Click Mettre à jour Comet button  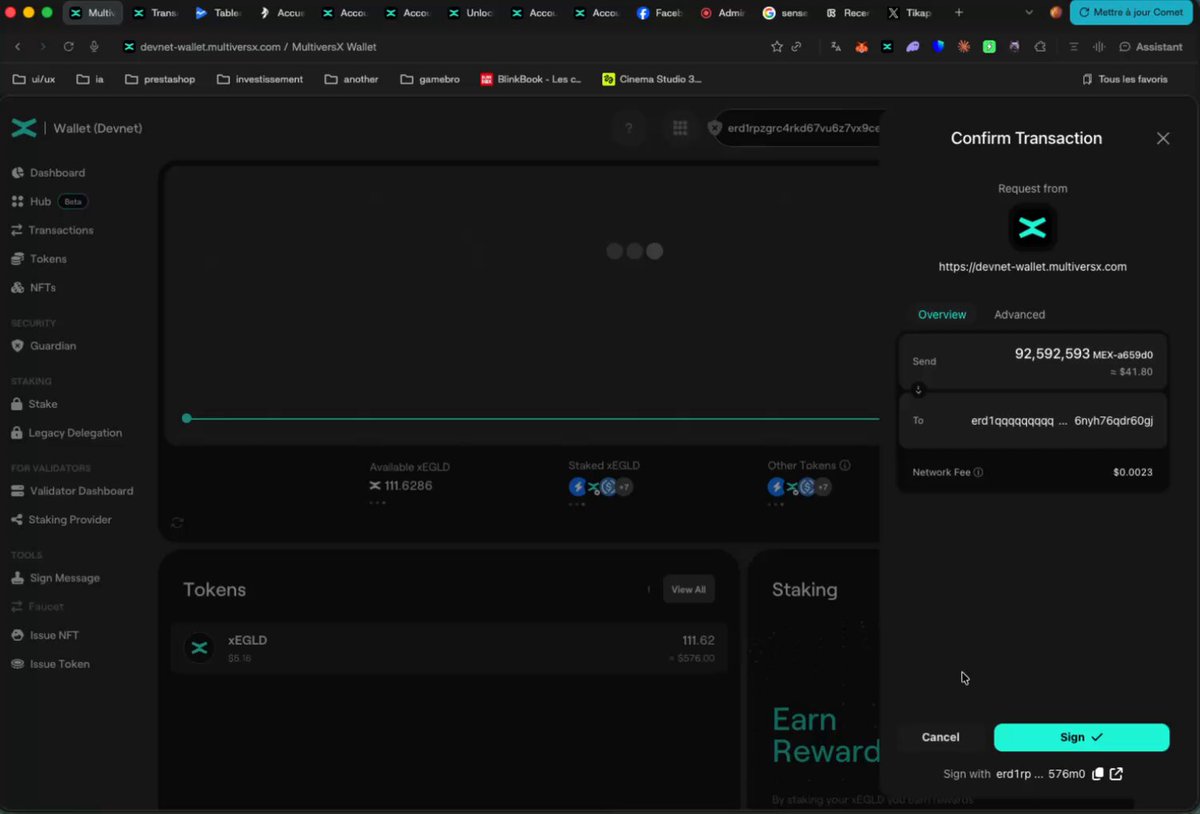point(1131,13)
